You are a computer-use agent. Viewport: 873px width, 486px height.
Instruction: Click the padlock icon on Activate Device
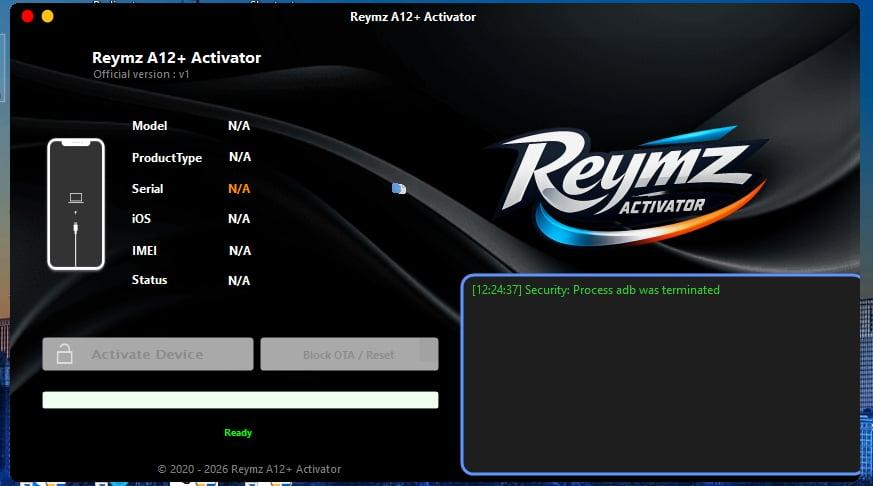click(64, 354)
